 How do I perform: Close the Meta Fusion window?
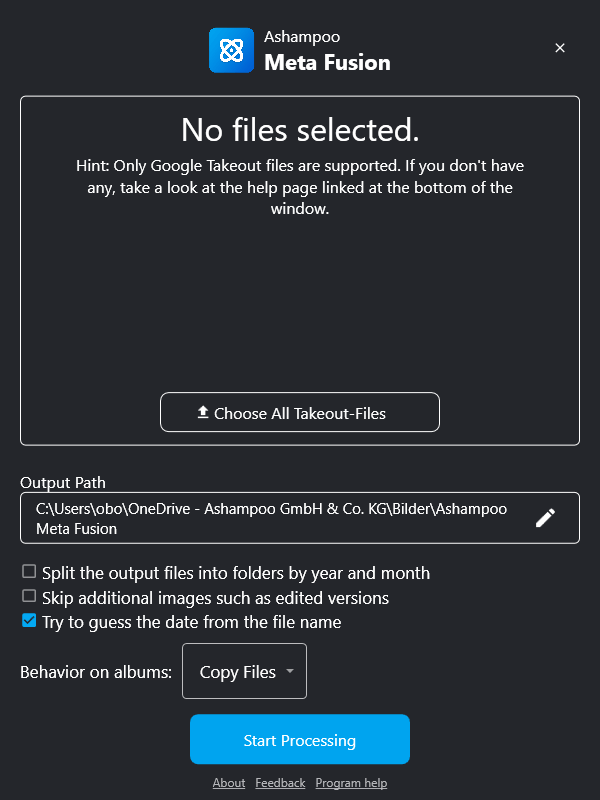tap(560, 48)
